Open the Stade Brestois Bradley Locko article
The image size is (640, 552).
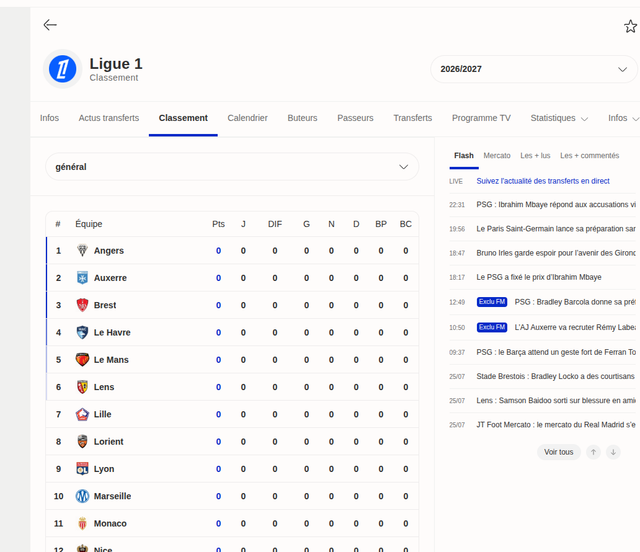pyautogui.click(x=556, y=376)
